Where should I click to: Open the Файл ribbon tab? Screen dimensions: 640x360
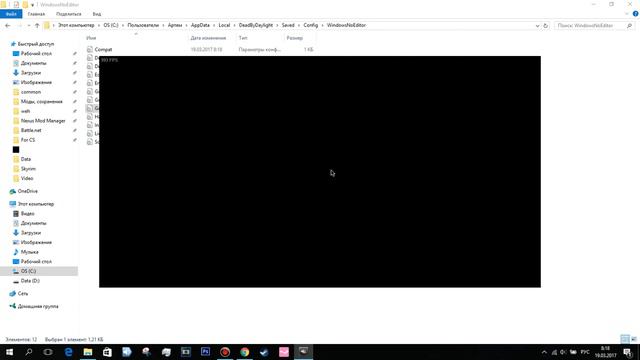pos(11,14)
